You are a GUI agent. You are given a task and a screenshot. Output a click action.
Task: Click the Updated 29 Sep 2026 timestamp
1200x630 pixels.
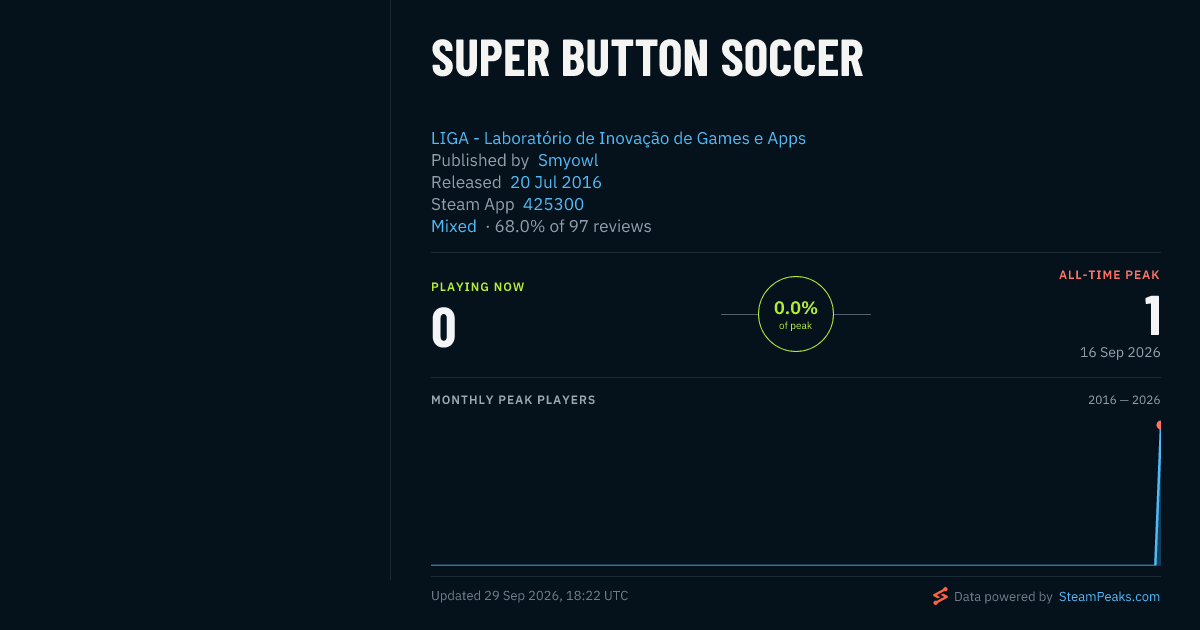529,596
